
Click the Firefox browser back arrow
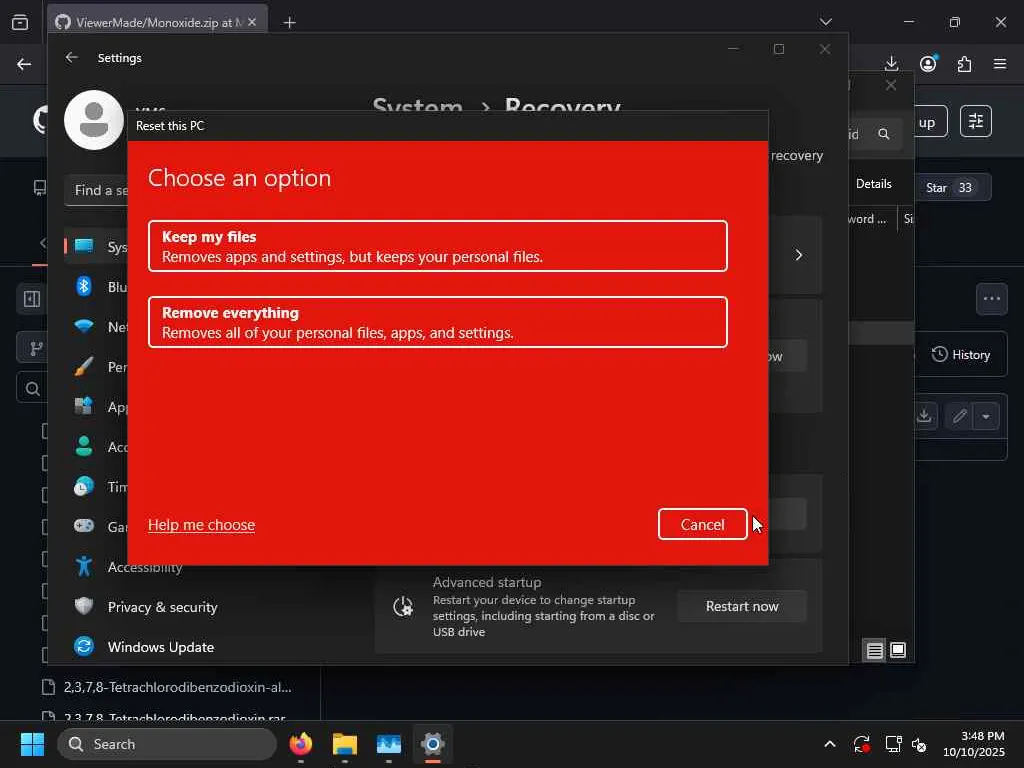coord(24,64)
